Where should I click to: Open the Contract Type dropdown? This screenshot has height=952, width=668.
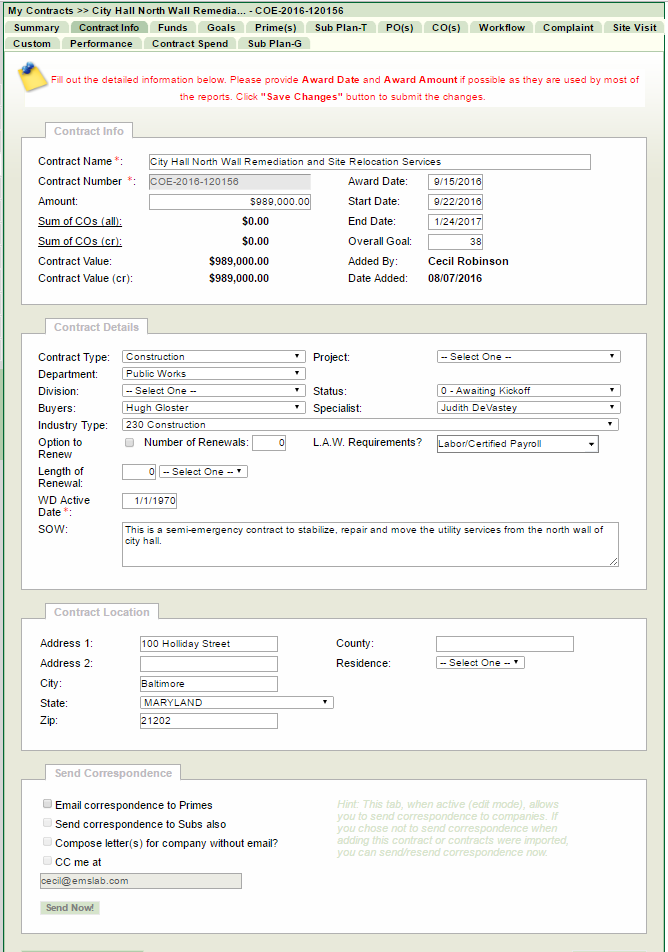214,356
